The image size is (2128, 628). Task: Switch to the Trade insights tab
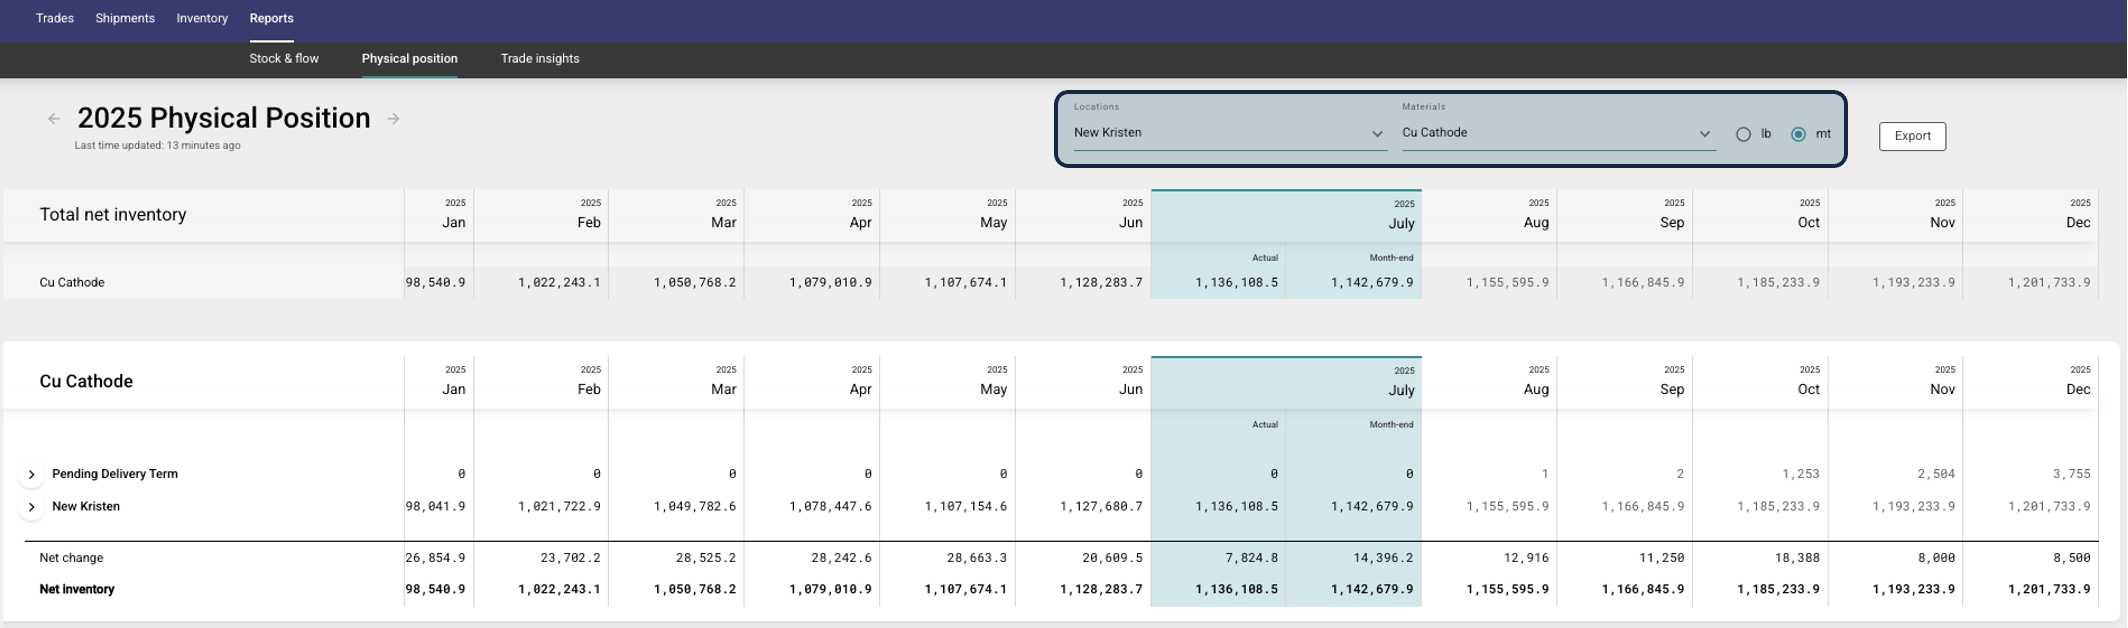pos(540,59)
